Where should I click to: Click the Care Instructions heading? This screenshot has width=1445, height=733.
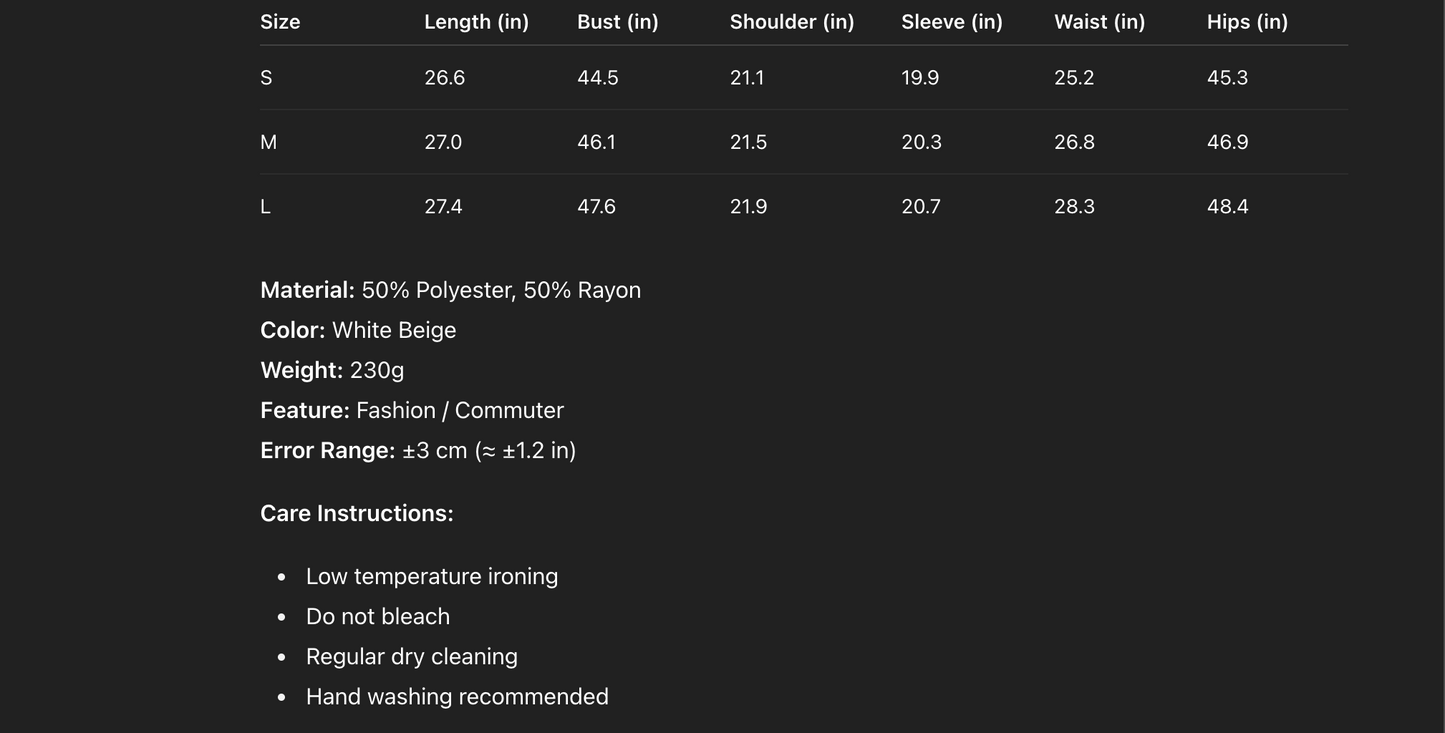click(357, 513)
